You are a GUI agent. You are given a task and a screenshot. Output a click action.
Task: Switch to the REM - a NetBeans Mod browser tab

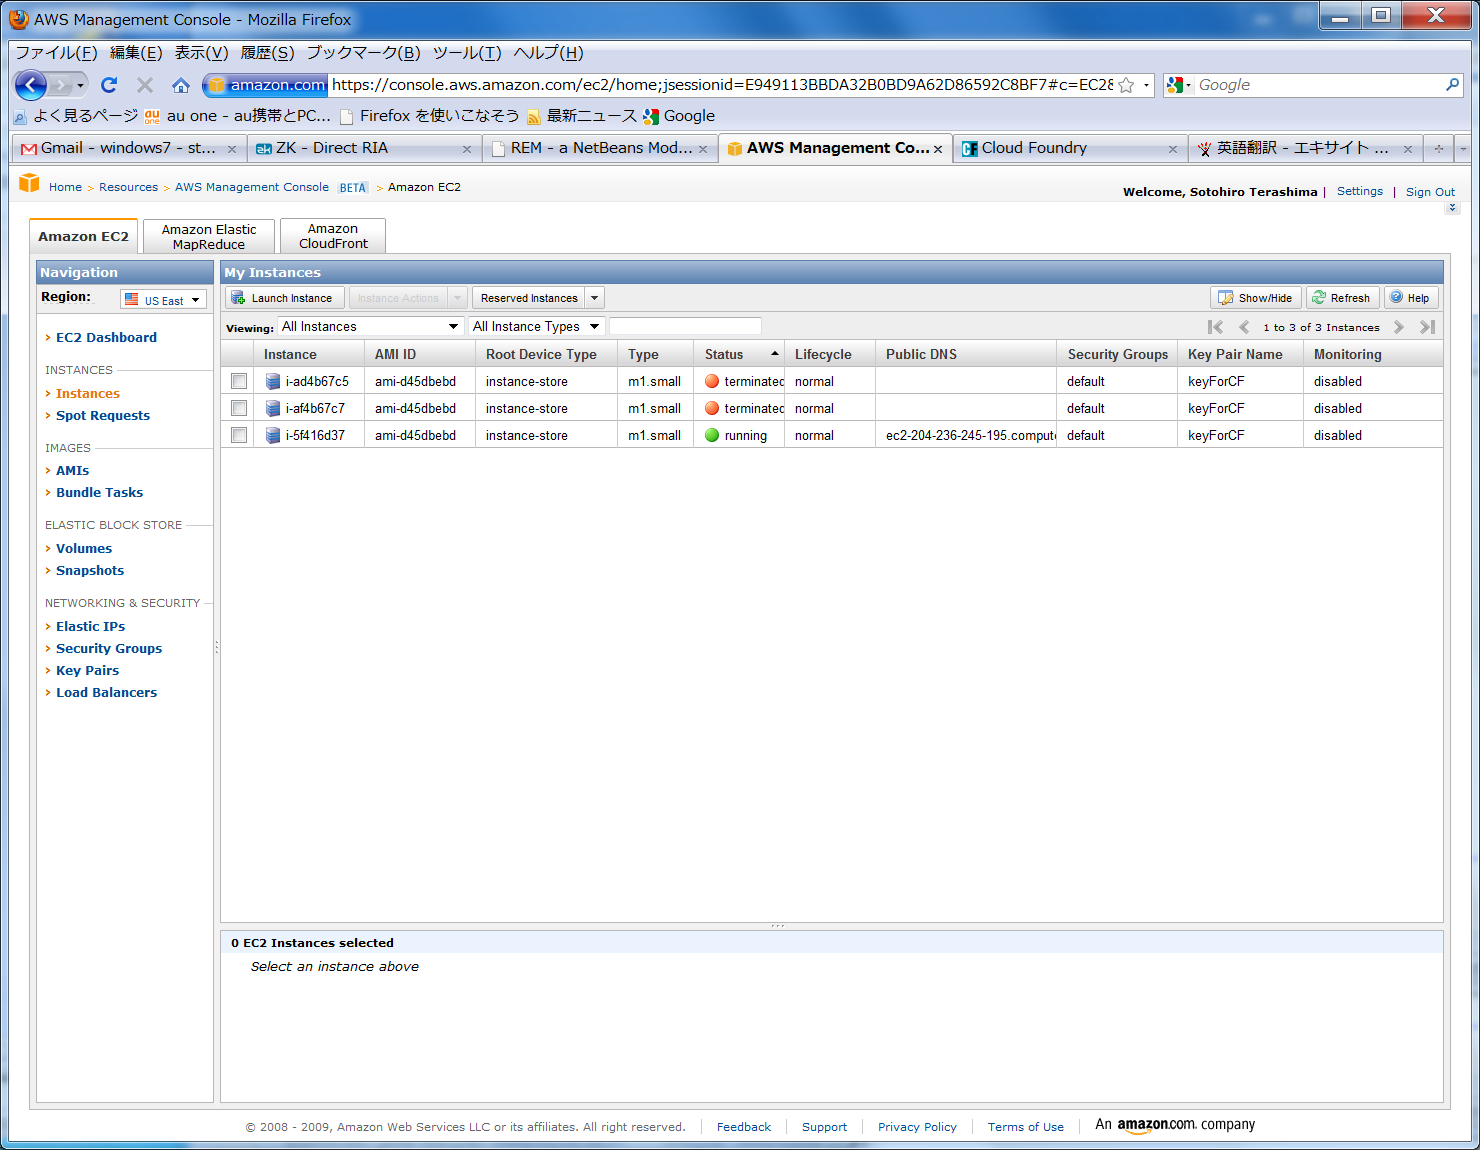[600, 148]
